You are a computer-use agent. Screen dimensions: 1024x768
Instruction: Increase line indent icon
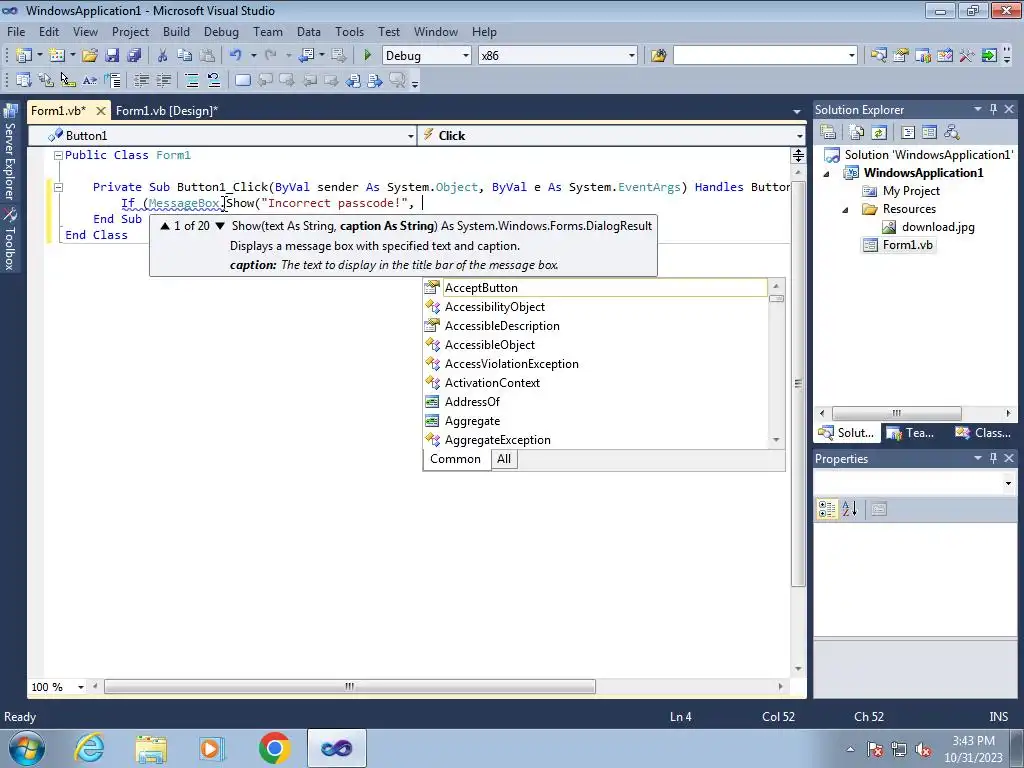(163, 80)
